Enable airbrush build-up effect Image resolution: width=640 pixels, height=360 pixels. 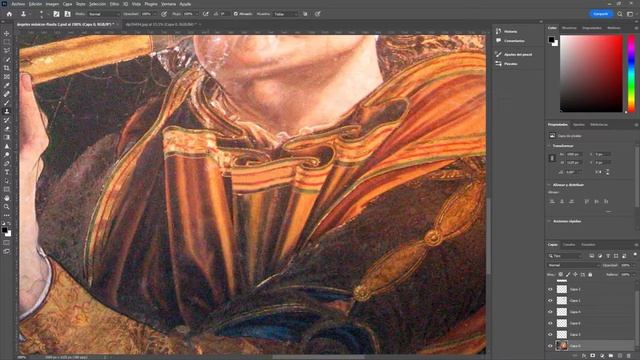[206, 14]
